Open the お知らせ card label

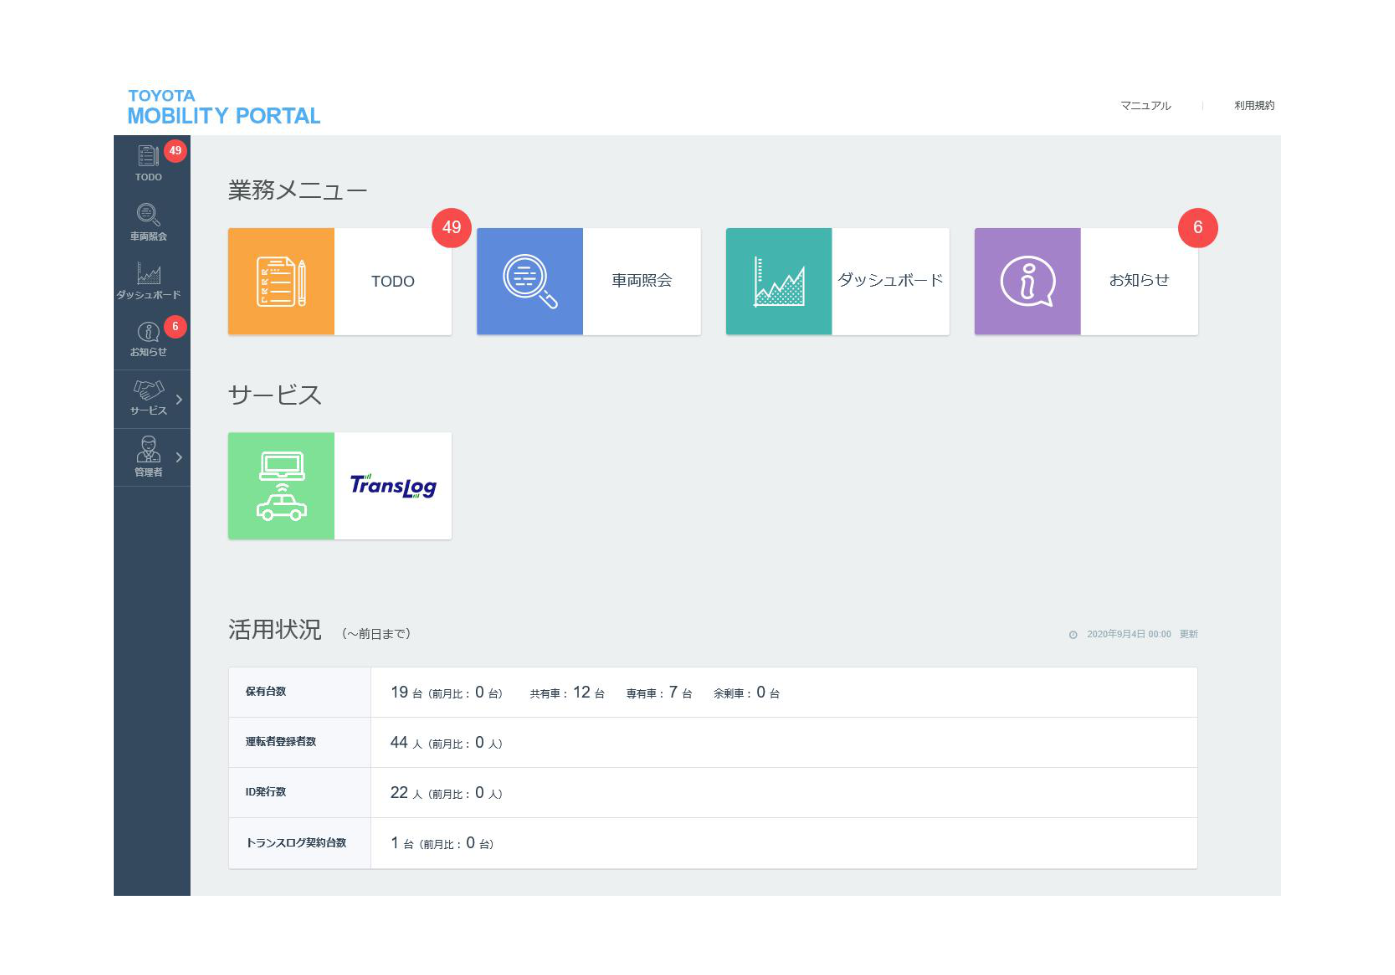(1139, 280)
